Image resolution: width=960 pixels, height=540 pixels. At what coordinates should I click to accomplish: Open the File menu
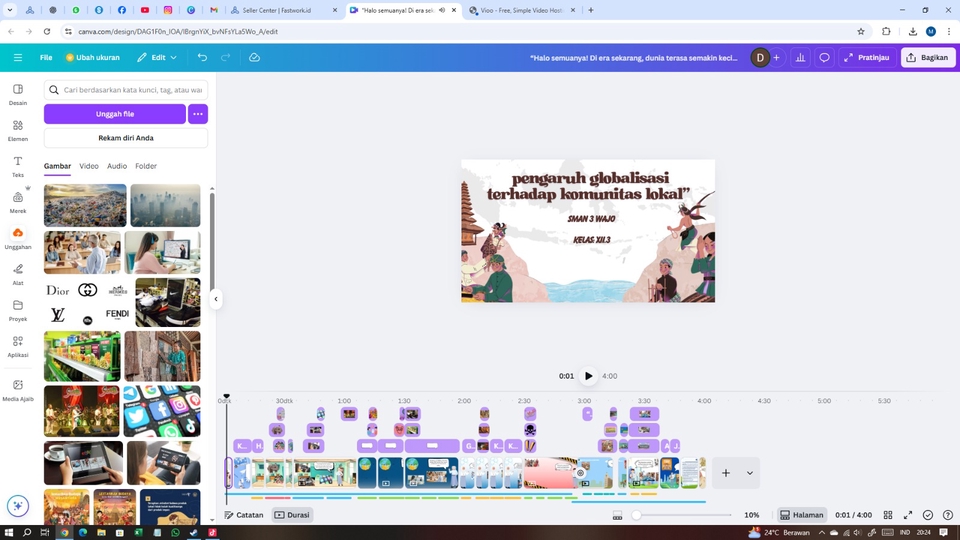click(x=46, y=58)
